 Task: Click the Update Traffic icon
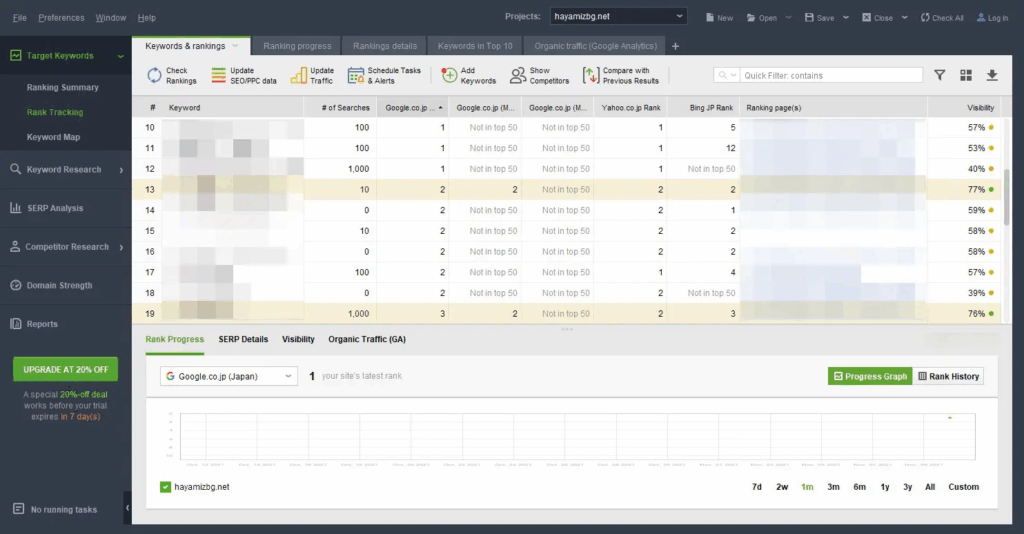click(x=298, y=76)
